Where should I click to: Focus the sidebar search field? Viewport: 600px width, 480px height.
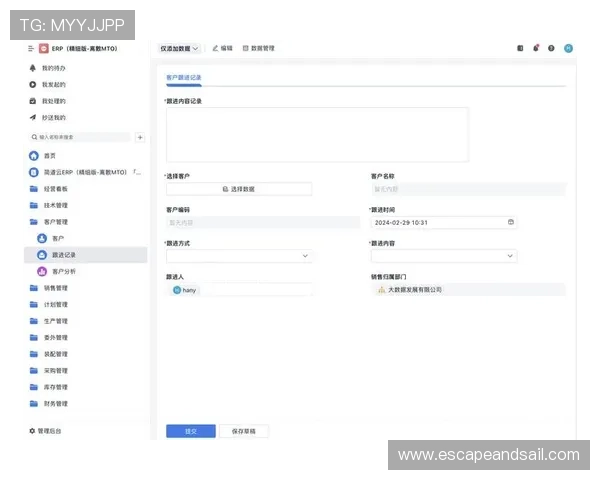point(80,137)
